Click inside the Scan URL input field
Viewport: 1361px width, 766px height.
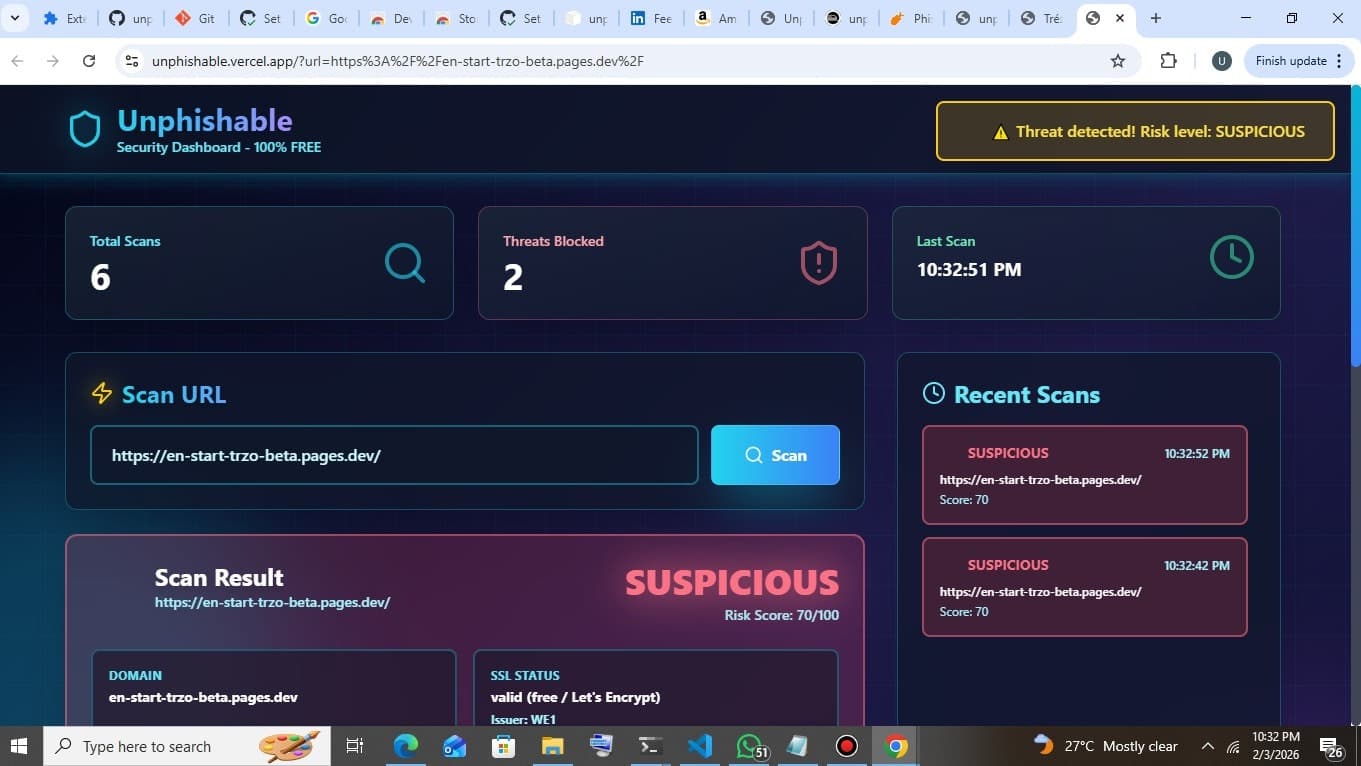tap(394, 455)
